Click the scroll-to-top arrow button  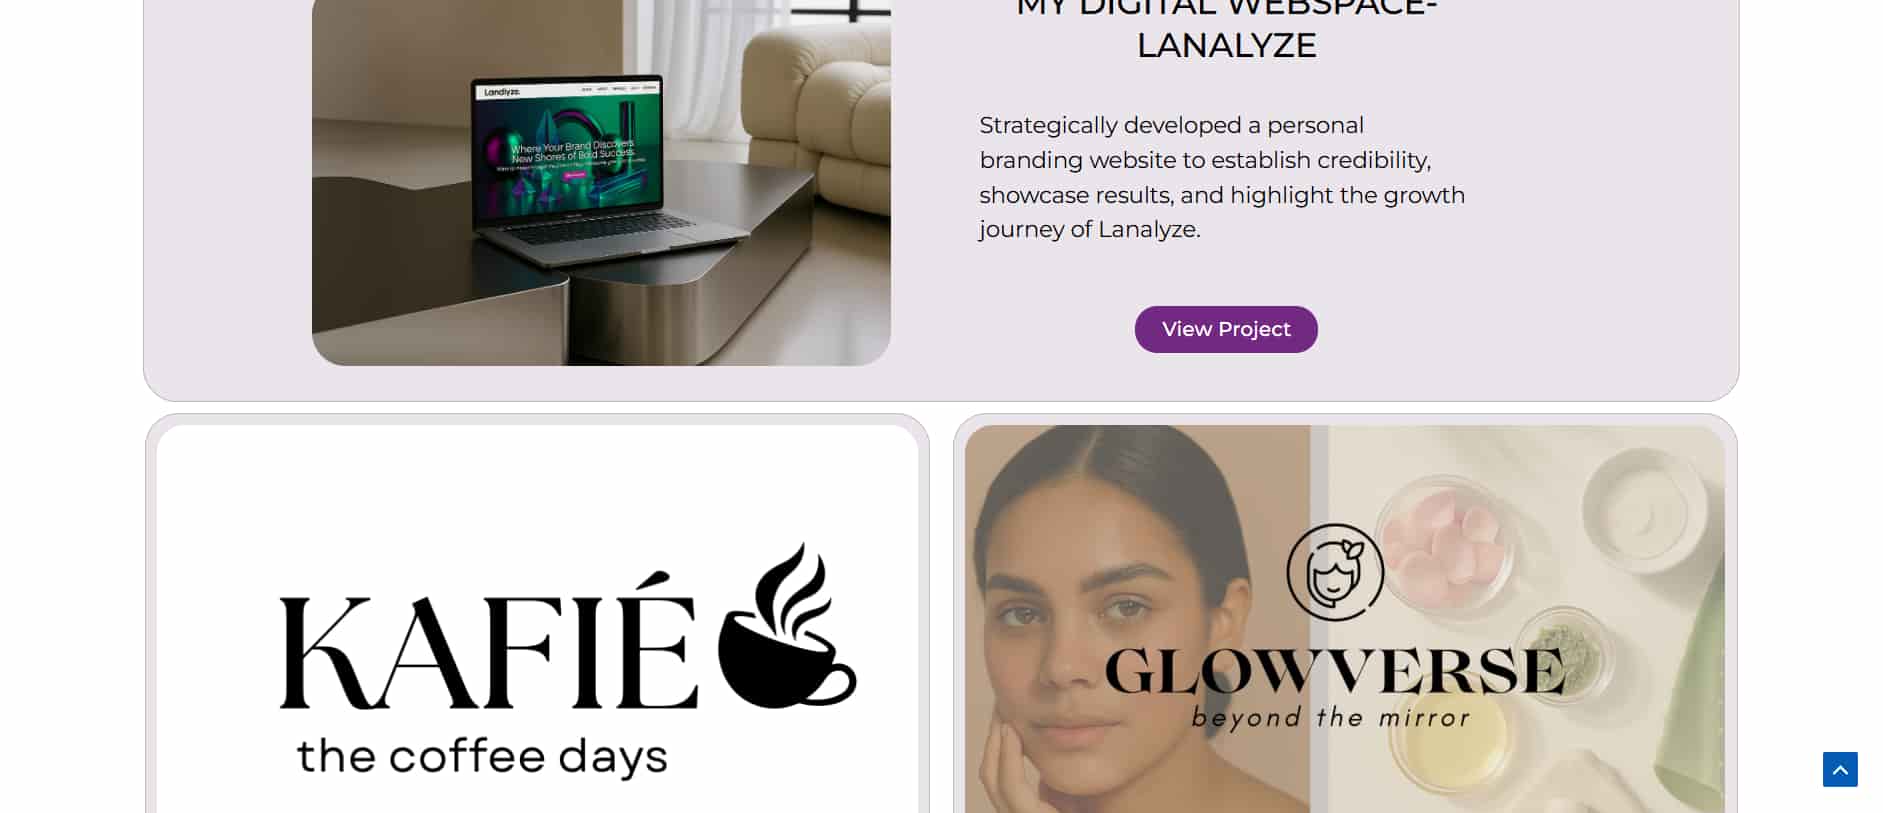pyautogui.click(x=1840, y=769)
